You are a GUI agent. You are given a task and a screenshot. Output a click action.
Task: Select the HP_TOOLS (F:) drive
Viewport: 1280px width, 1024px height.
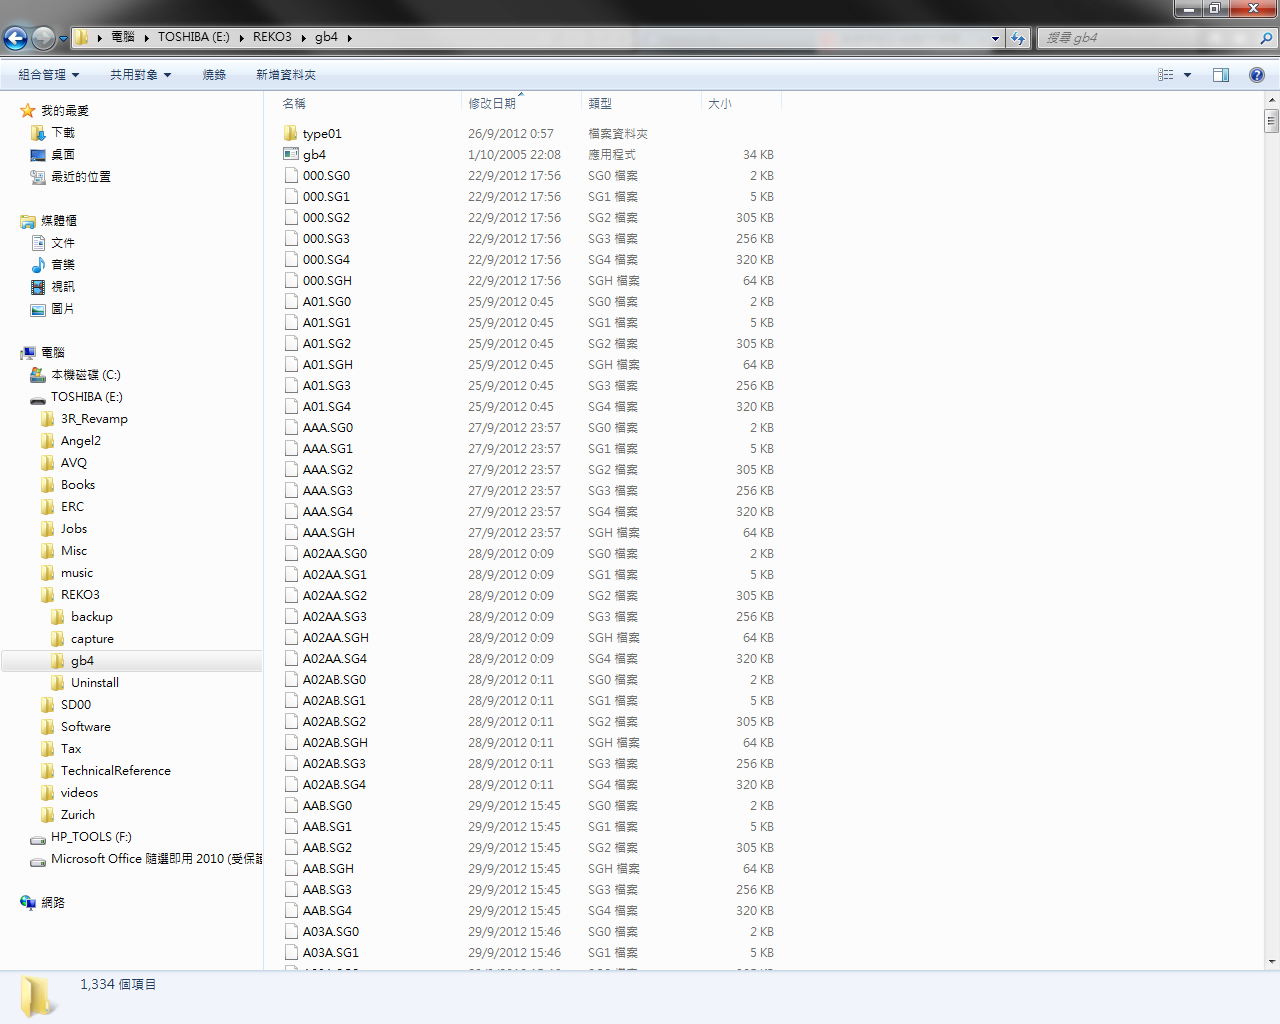click(x=91, y=837)
